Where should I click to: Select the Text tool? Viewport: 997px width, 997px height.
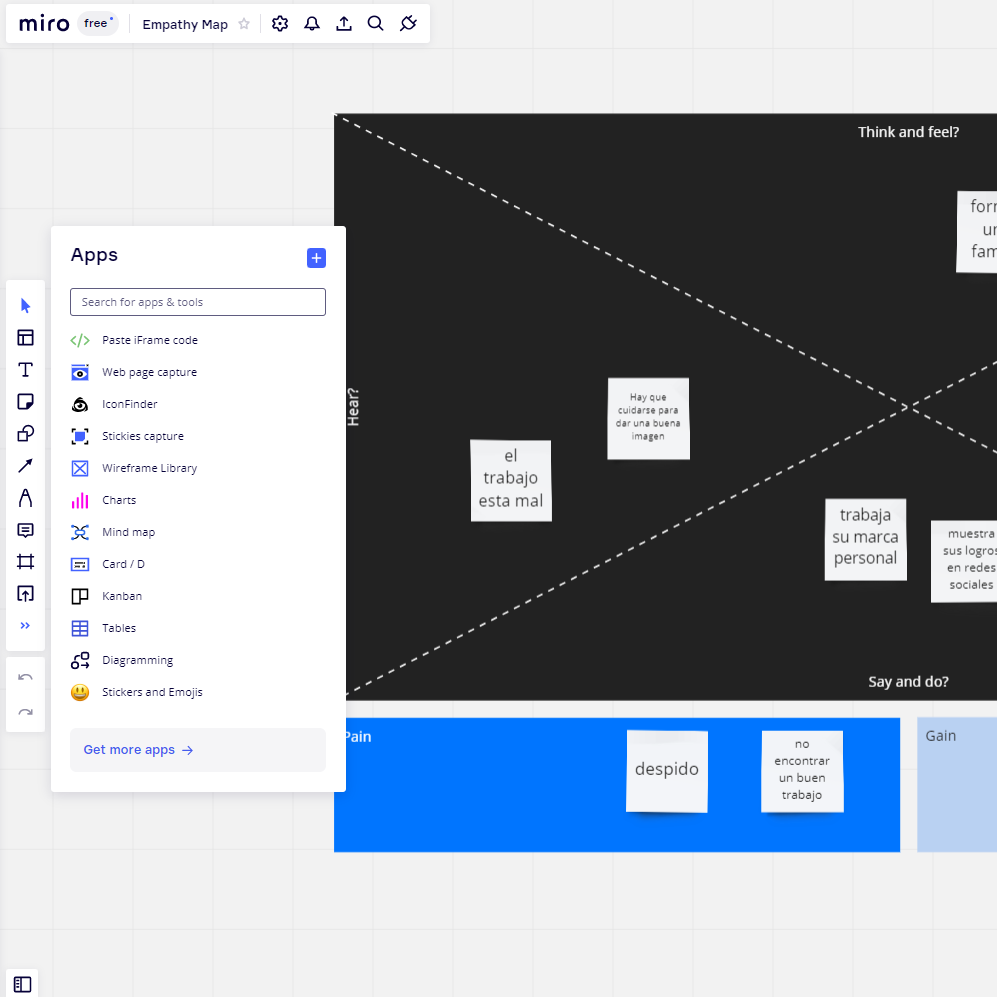click(x=25, y=370)
